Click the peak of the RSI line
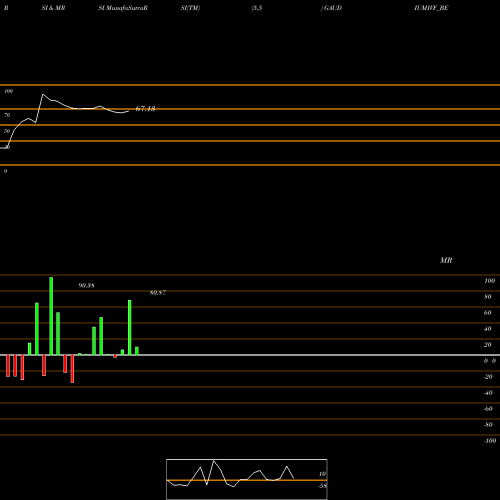Screen dimensions: 500x500 tap(43, 95)
